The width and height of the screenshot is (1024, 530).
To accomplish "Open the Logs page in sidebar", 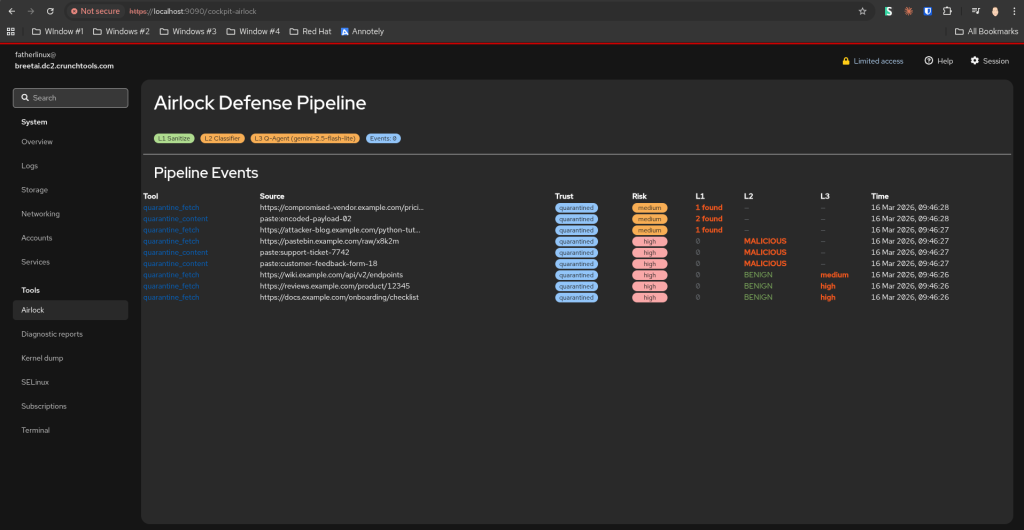I will (30, 166).
